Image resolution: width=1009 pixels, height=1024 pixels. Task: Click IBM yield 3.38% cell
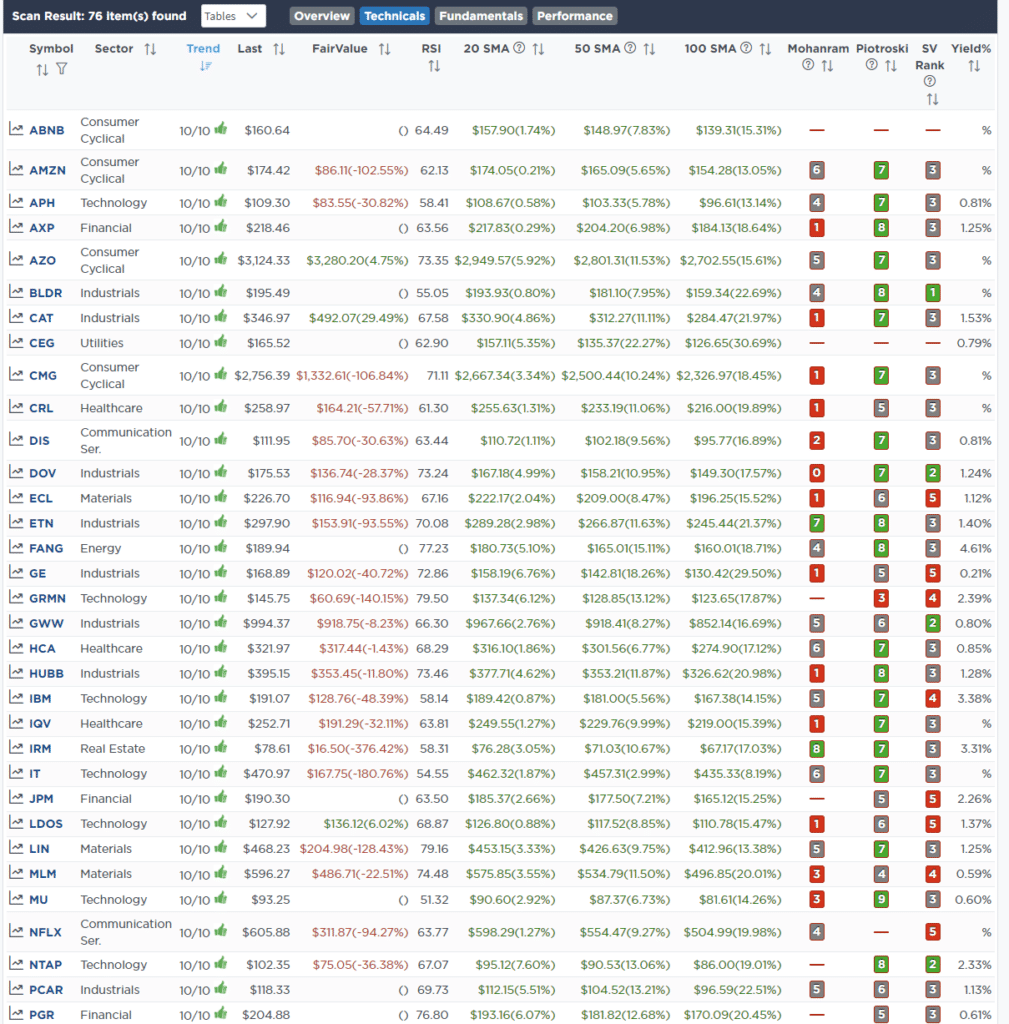[x=974, y=698]
